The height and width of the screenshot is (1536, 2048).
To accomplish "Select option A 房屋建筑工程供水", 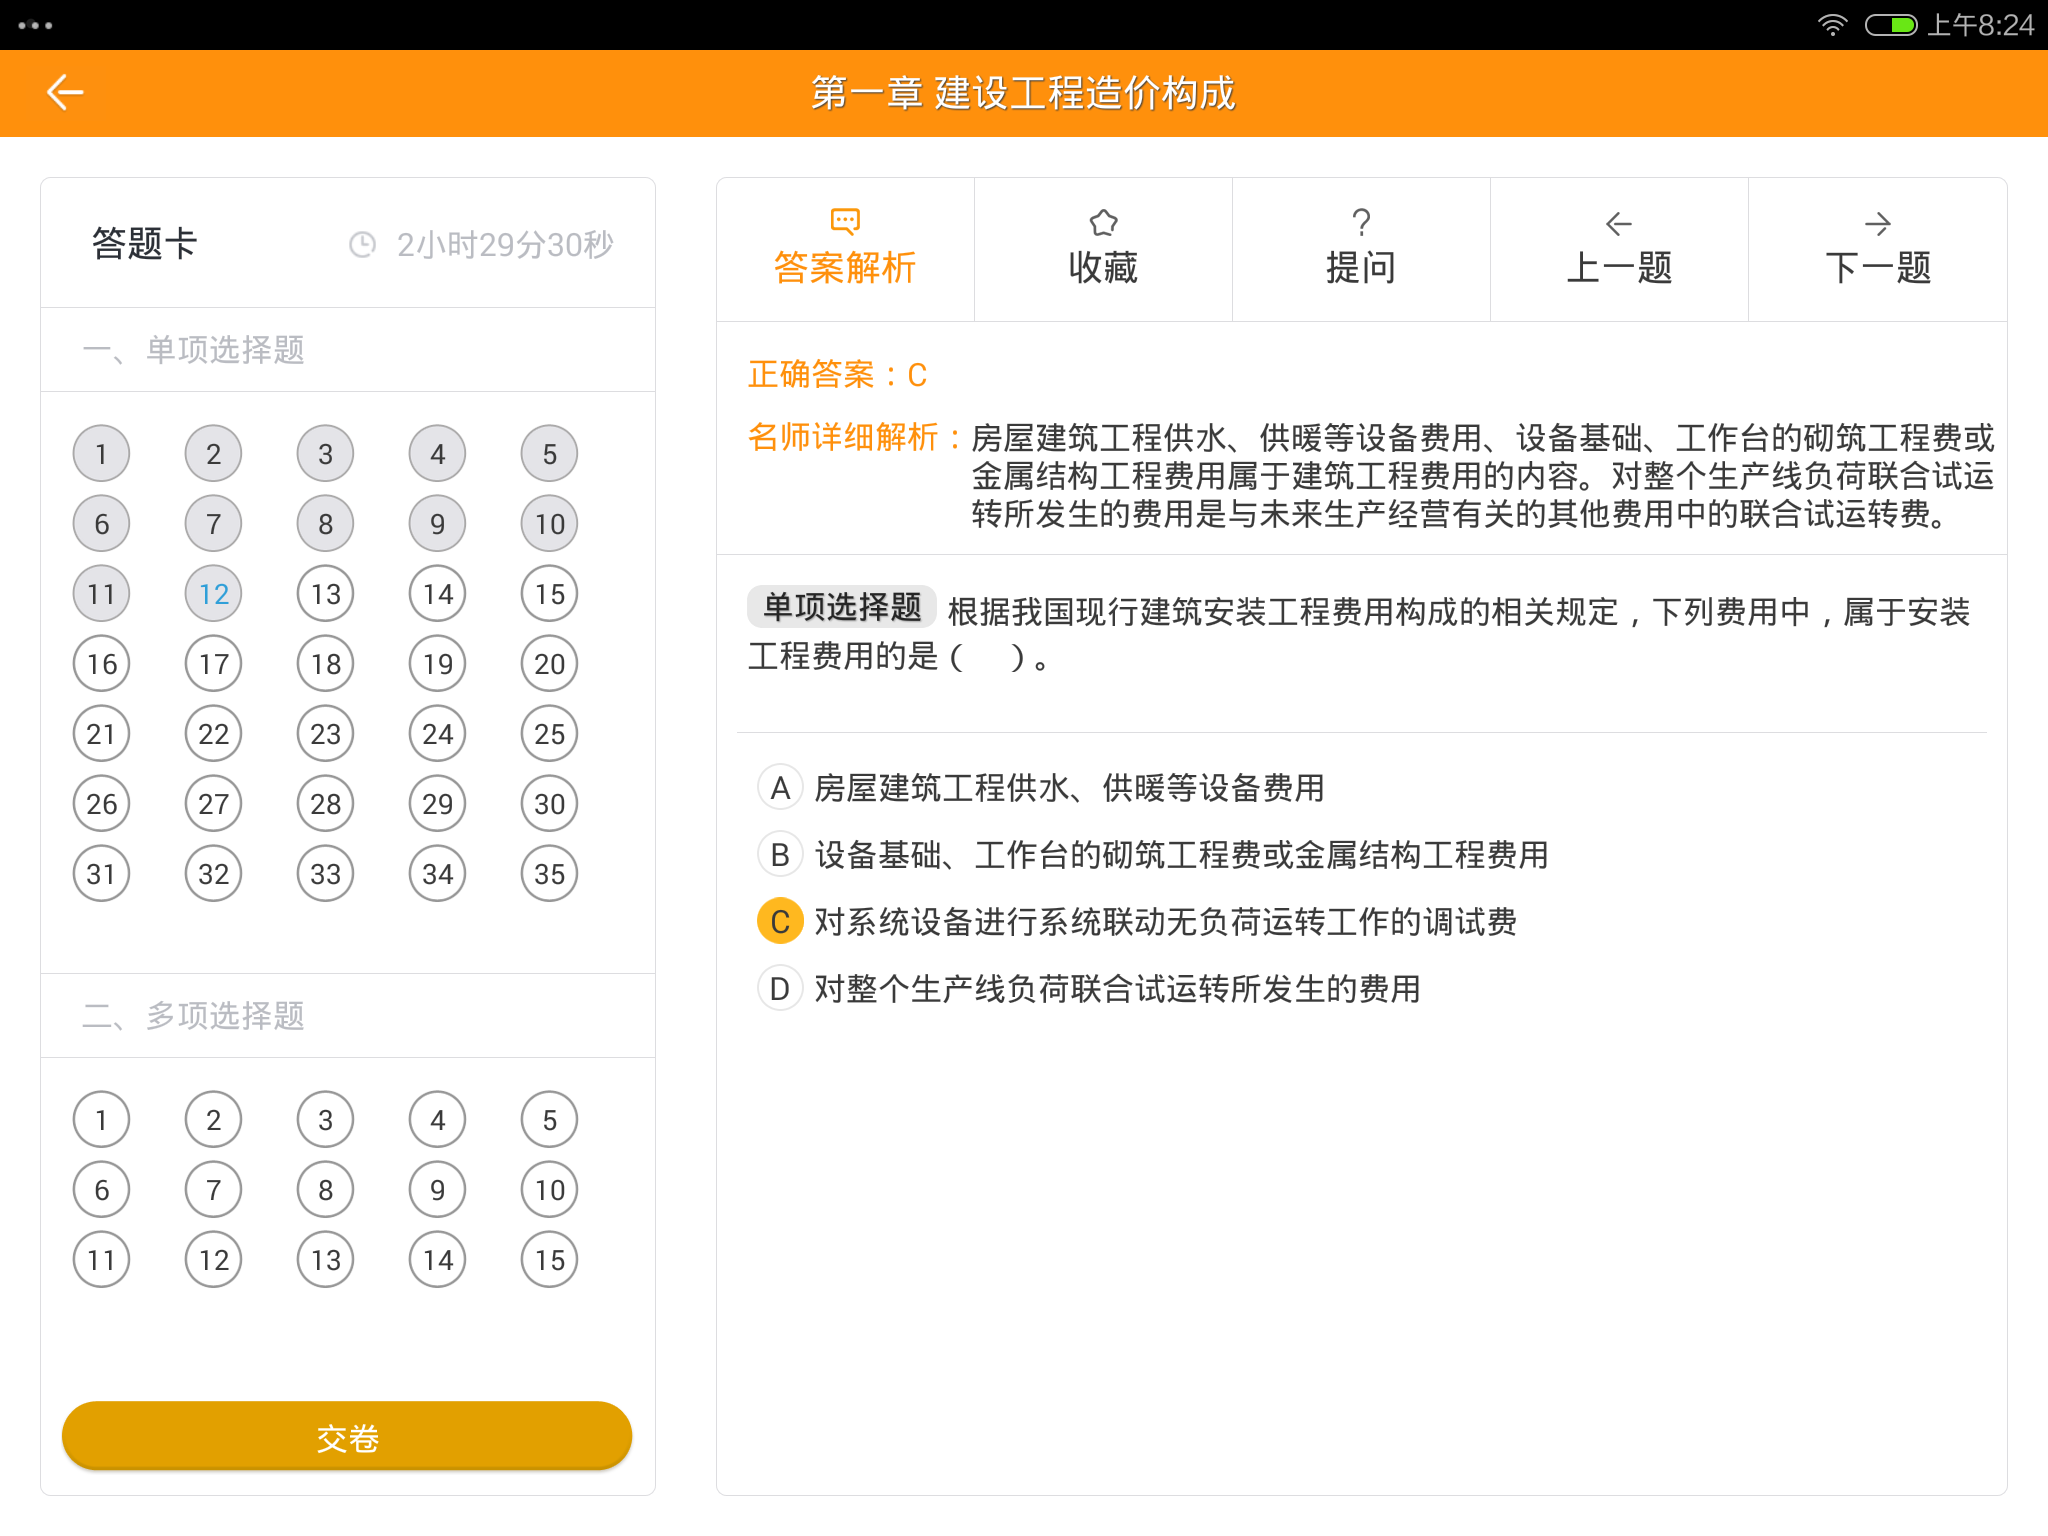I will click(1041, 788).
